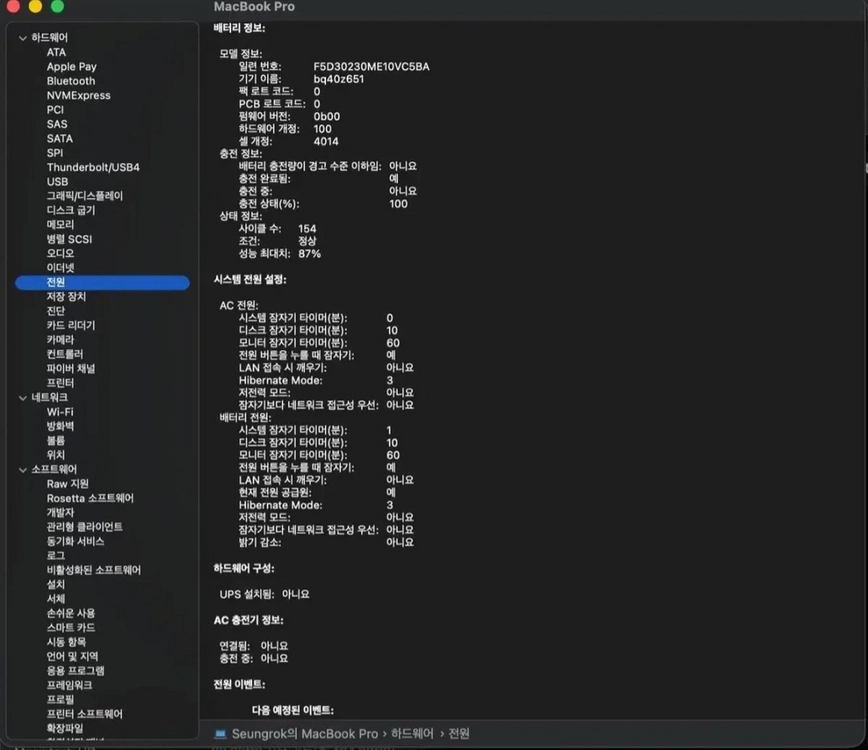Image resolution: width=868 pixels, height=750 pixels.
Task: Select 프린터 소프트웨어 item
Action: coord(85,714)
